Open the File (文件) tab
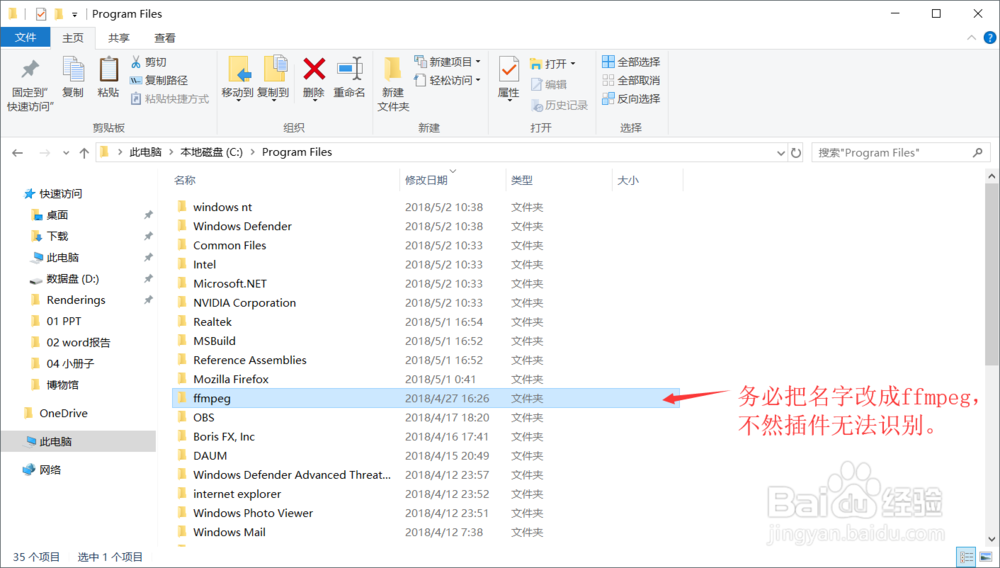The image size is (1000, 568). pyautogui.click(x=26, y=38)
